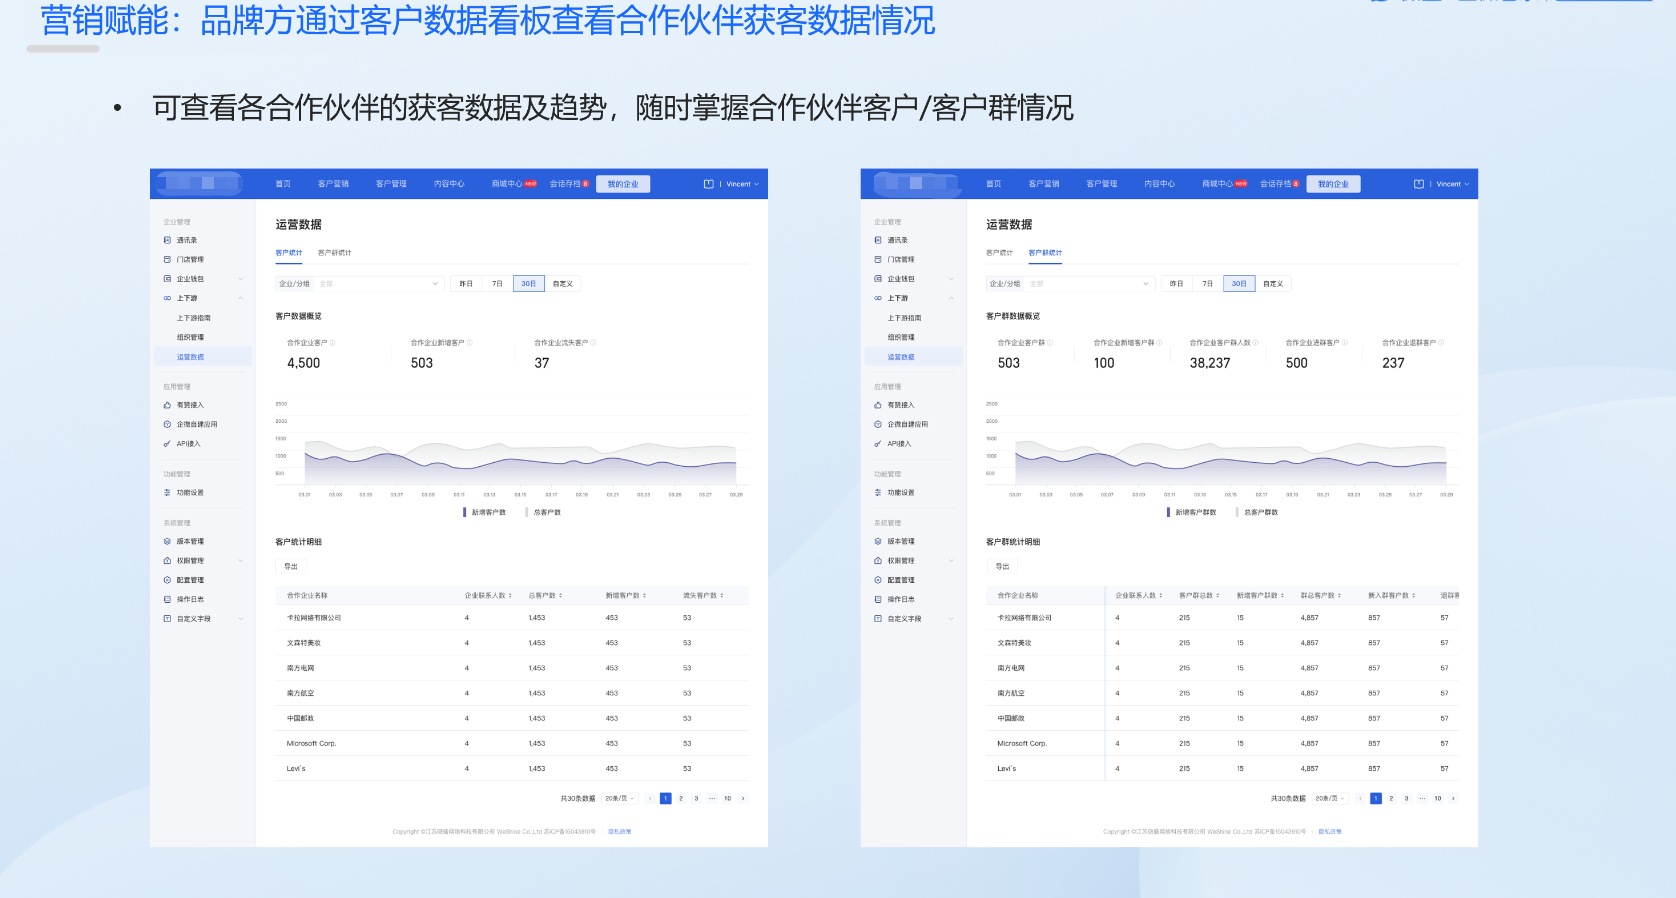Click 自定义字段 icon in left screenshot
Viewport: 1676px width, 898px height.
167,619
